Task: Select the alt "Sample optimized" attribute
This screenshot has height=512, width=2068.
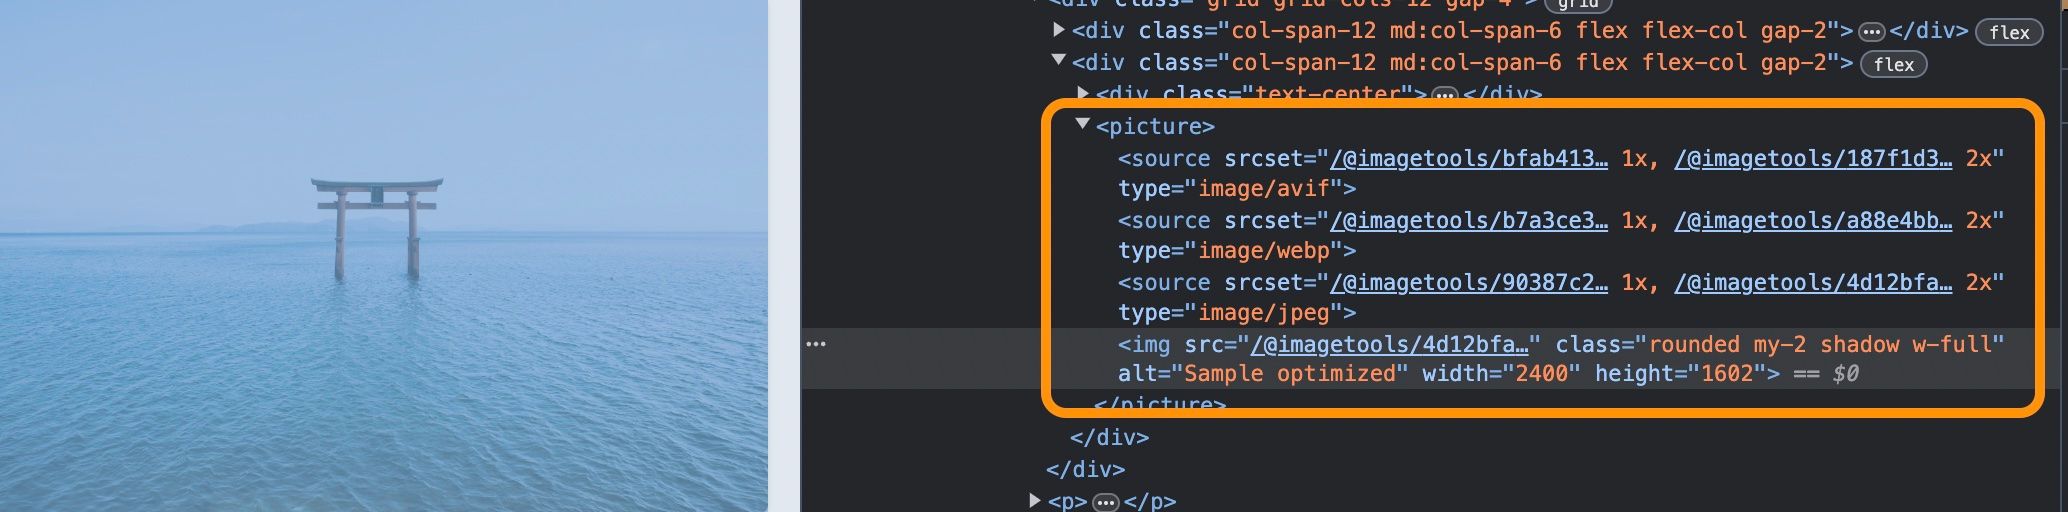Action: [1263, 373]
